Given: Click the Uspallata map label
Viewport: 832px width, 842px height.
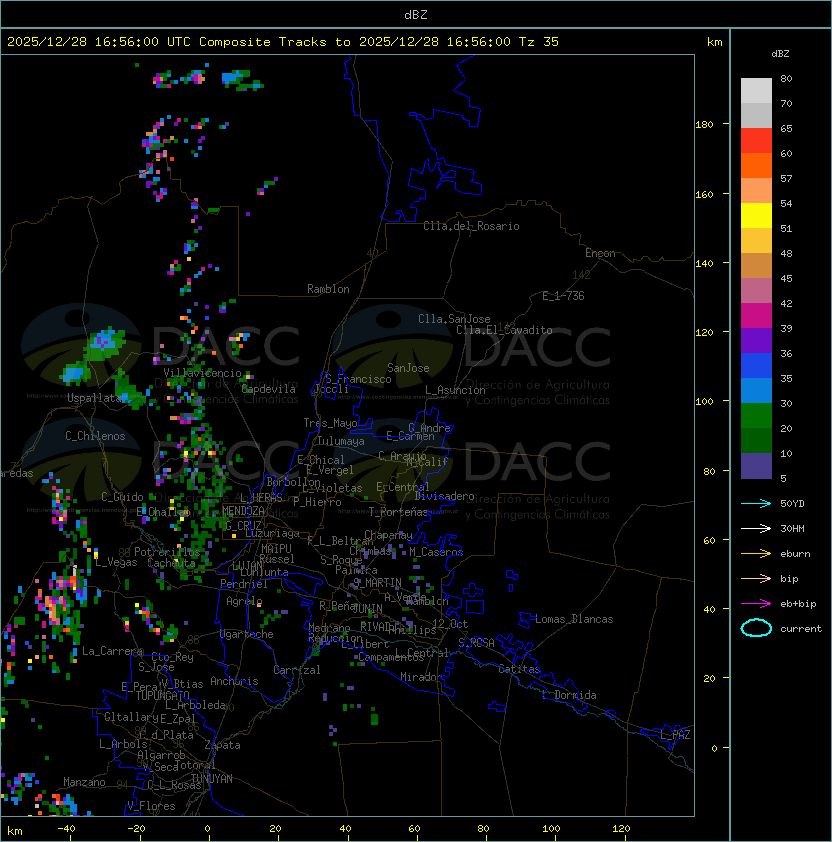Looking at the screenshot, I should pyautogui.click(x=95, y=398).
